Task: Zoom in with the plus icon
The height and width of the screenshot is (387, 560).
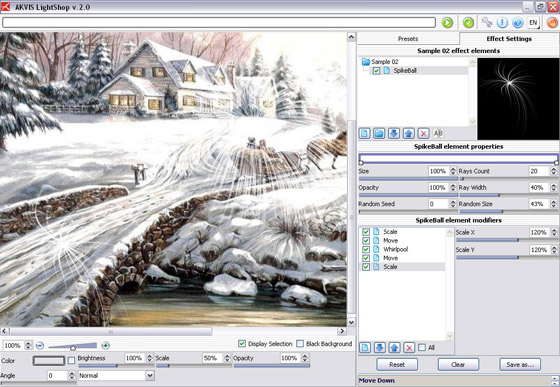Action: tap(105, 346)
